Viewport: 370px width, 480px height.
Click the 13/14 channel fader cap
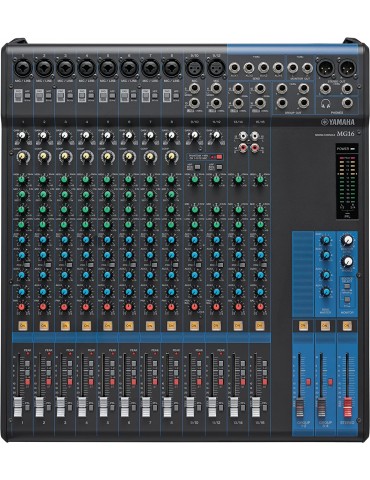pyautogui.click(x=234, y=407)
